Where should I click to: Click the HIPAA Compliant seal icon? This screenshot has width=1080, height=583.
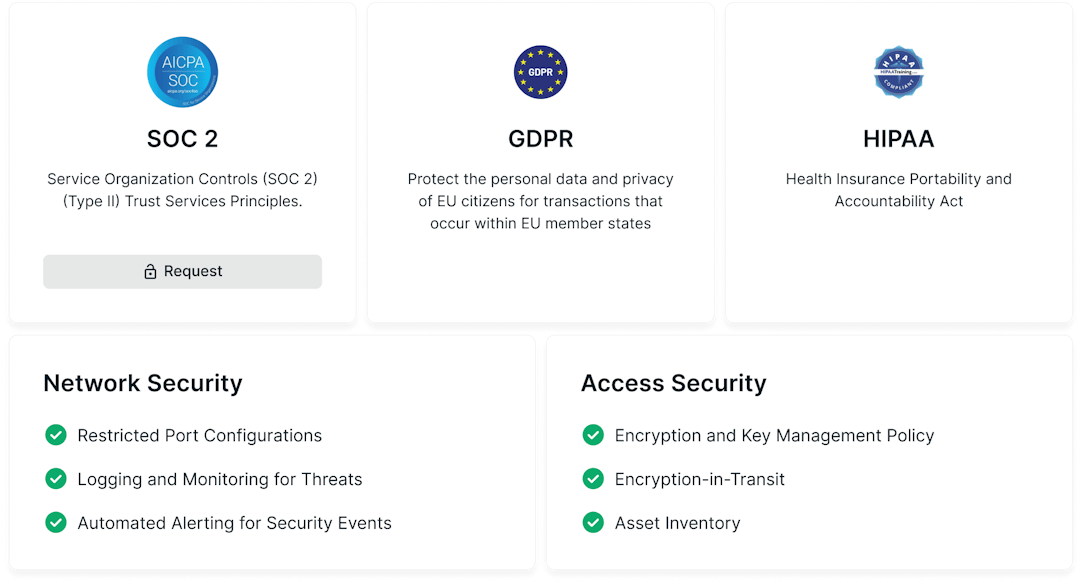(898, 71)
